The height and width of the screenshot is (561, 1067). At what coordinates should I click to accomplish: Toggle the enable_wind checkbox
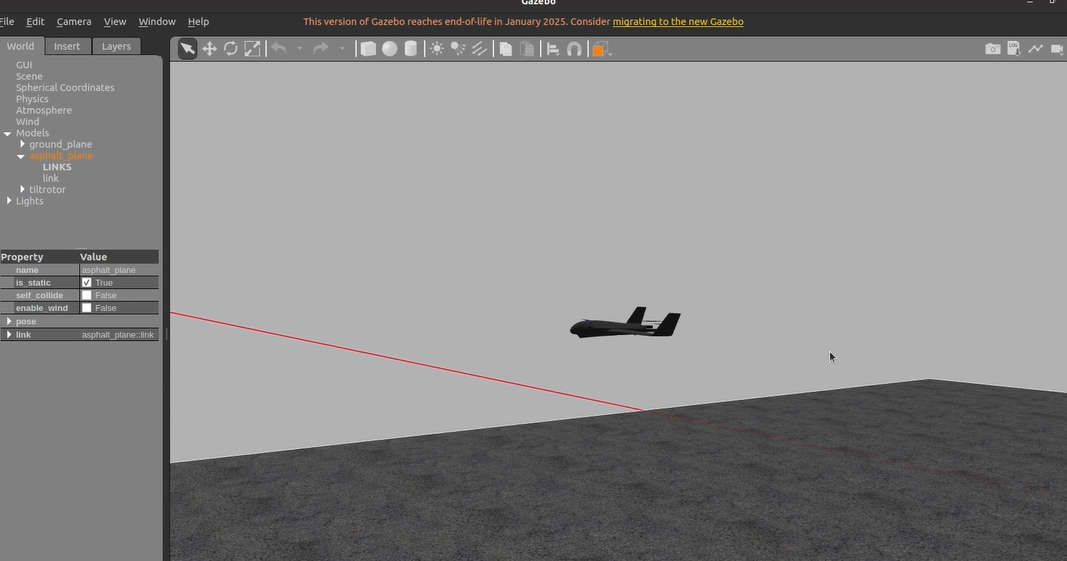[87, 308]
